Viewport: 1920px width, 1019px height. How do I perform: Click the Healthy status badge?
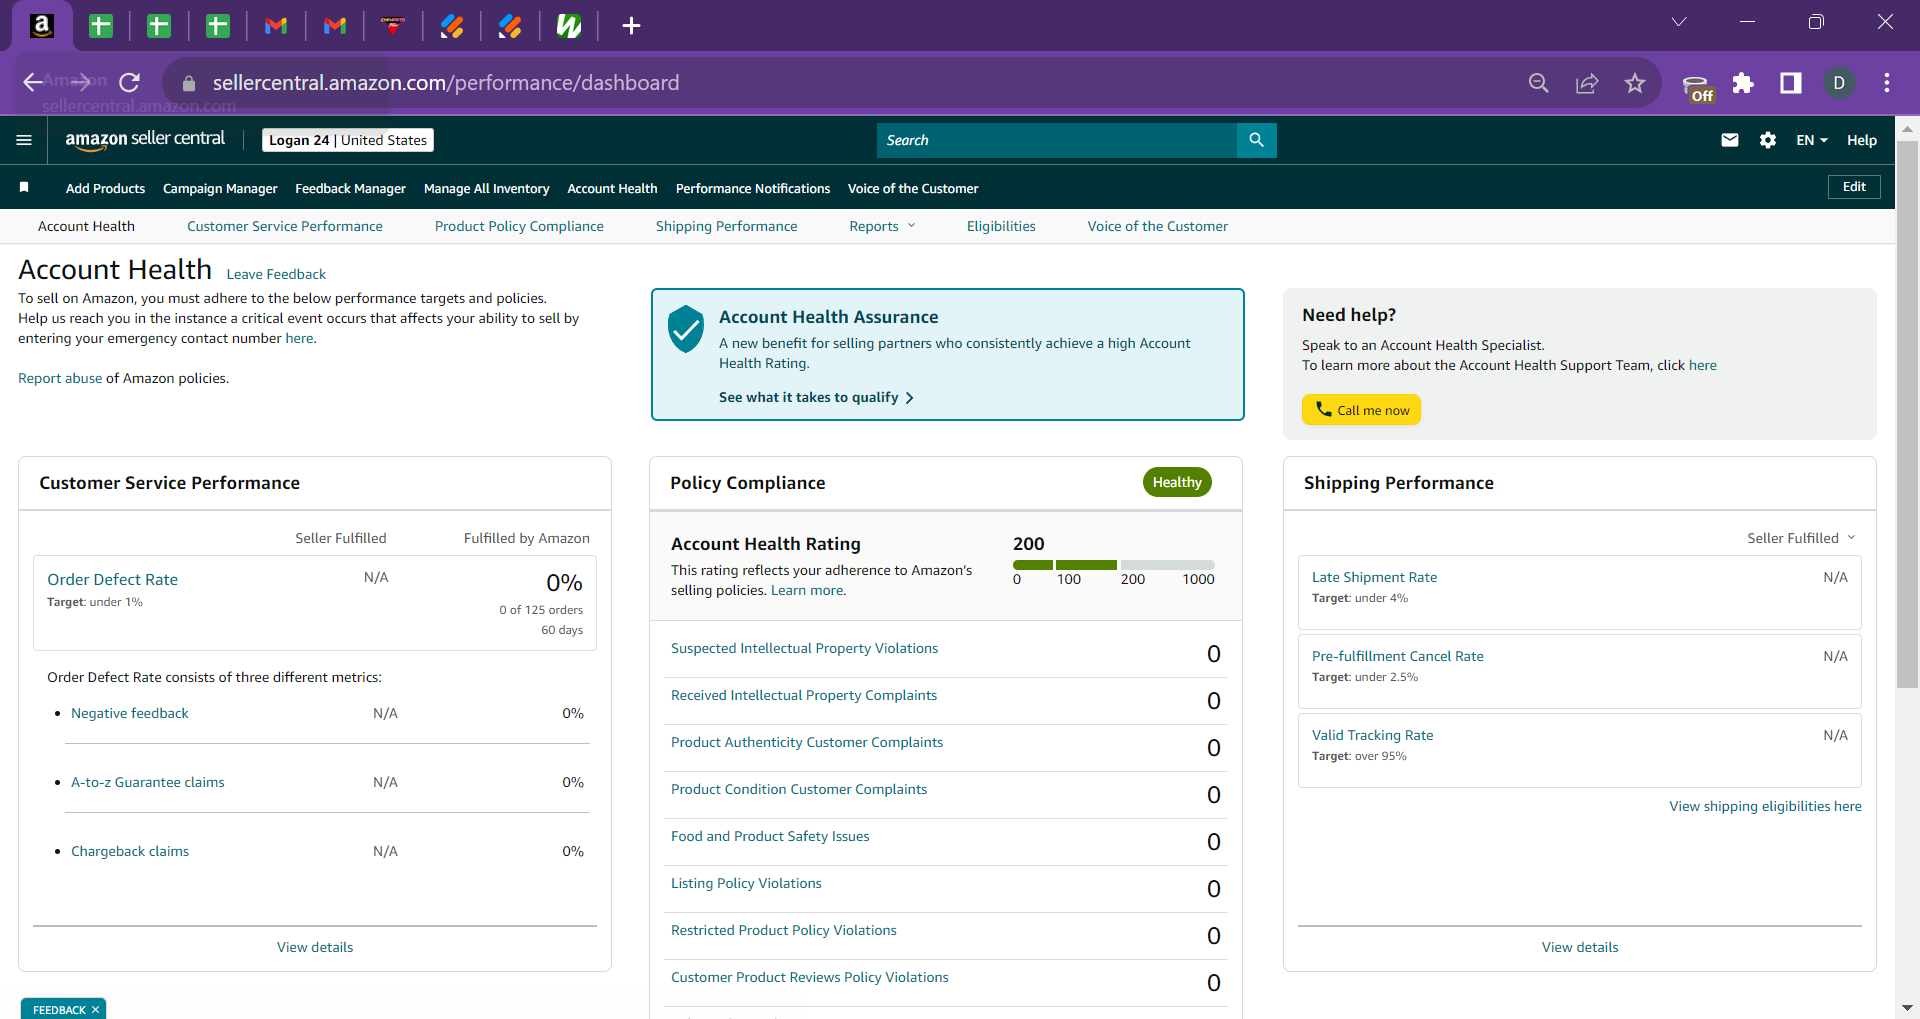pos(1177,482)
